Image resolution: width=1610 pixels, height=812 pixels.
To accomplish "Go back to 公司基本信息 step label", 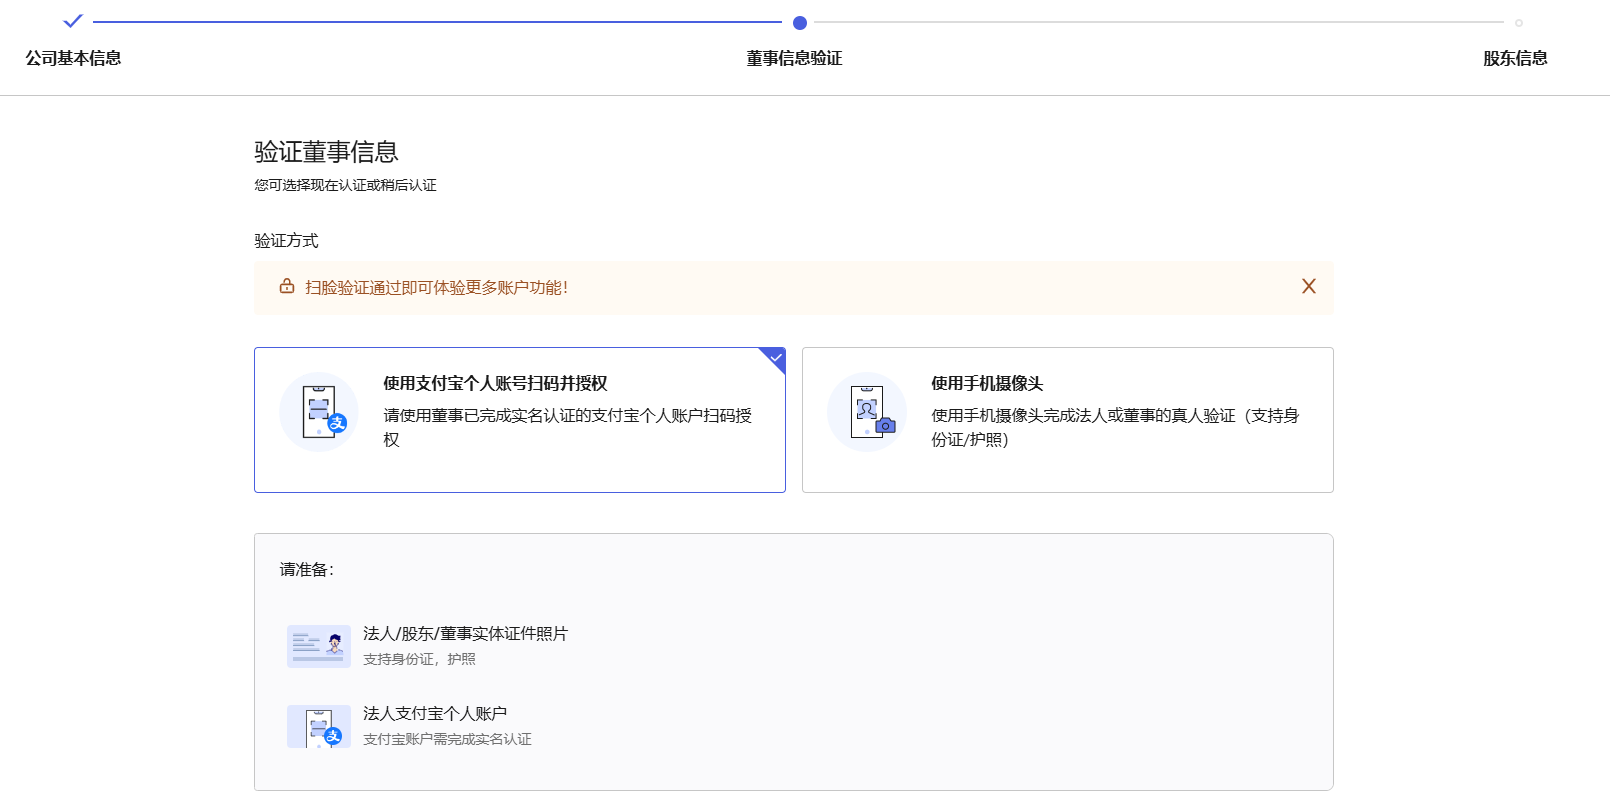I will 73,58.
